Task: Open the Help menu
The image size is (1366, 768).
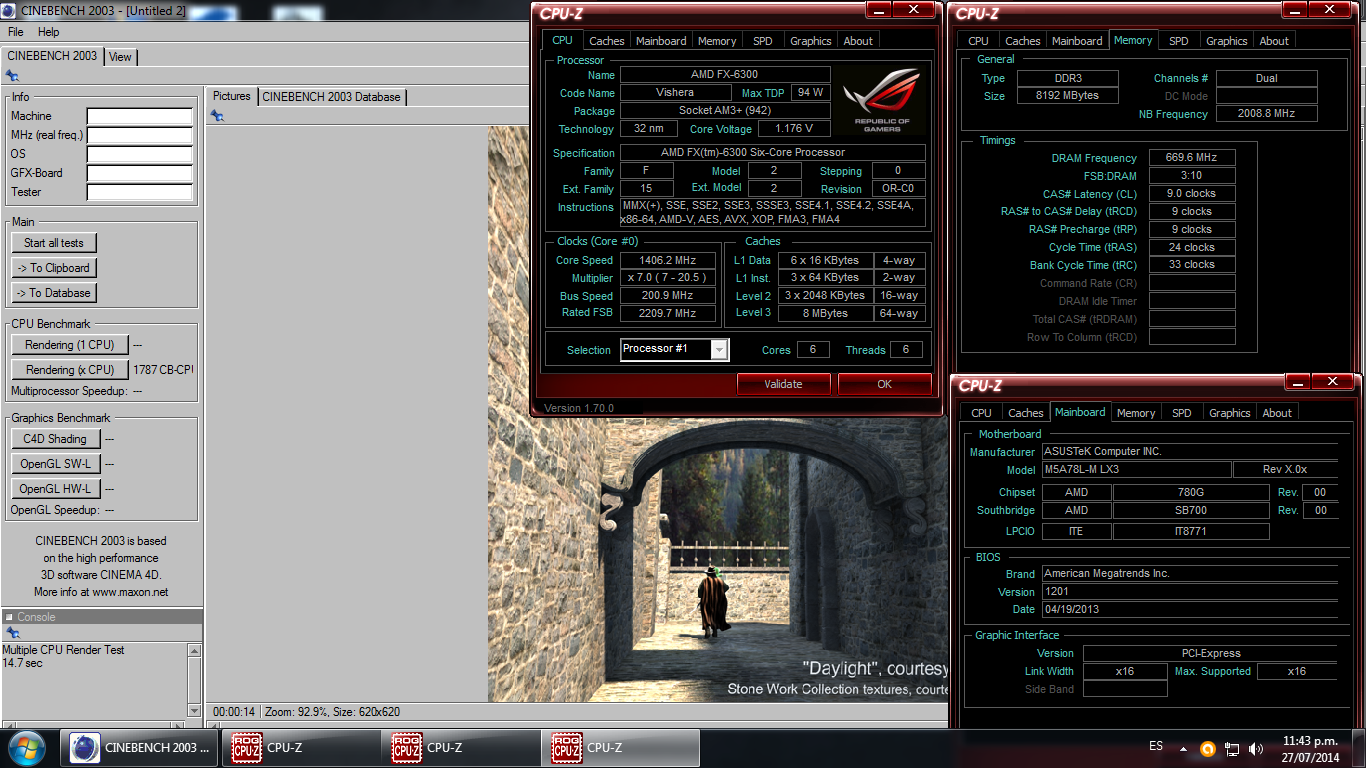Action: [48, 32]
